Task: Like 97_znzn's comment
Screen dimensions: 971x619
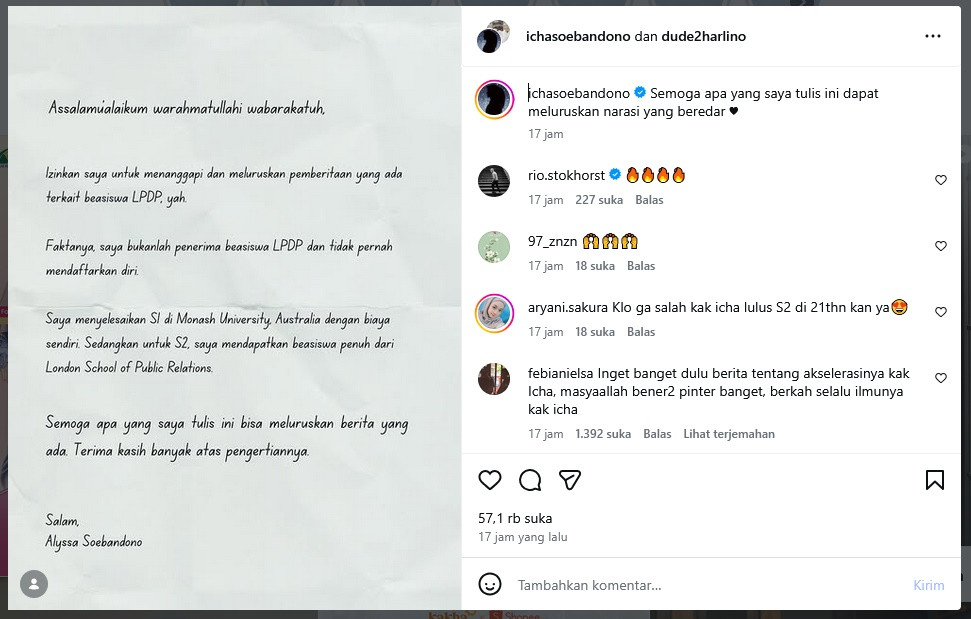Action: [941, 246]
